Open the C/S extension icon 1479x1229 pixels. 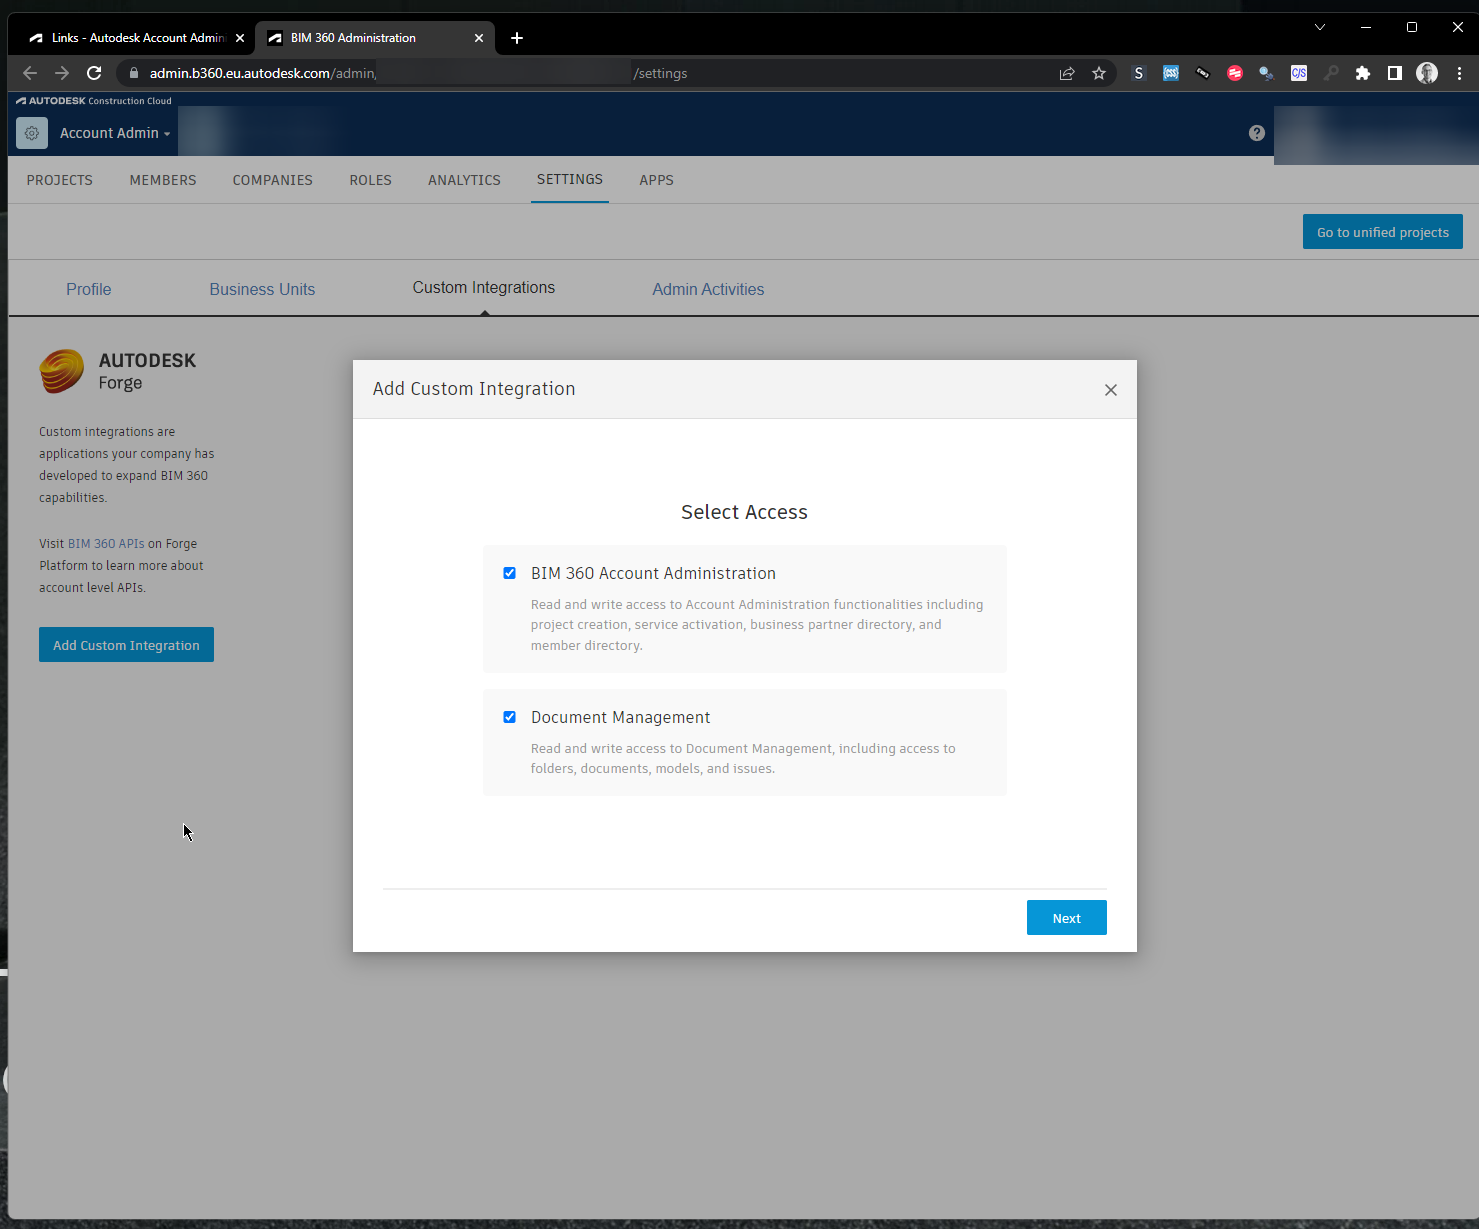pyautogui.click(x=1299, y=73)
